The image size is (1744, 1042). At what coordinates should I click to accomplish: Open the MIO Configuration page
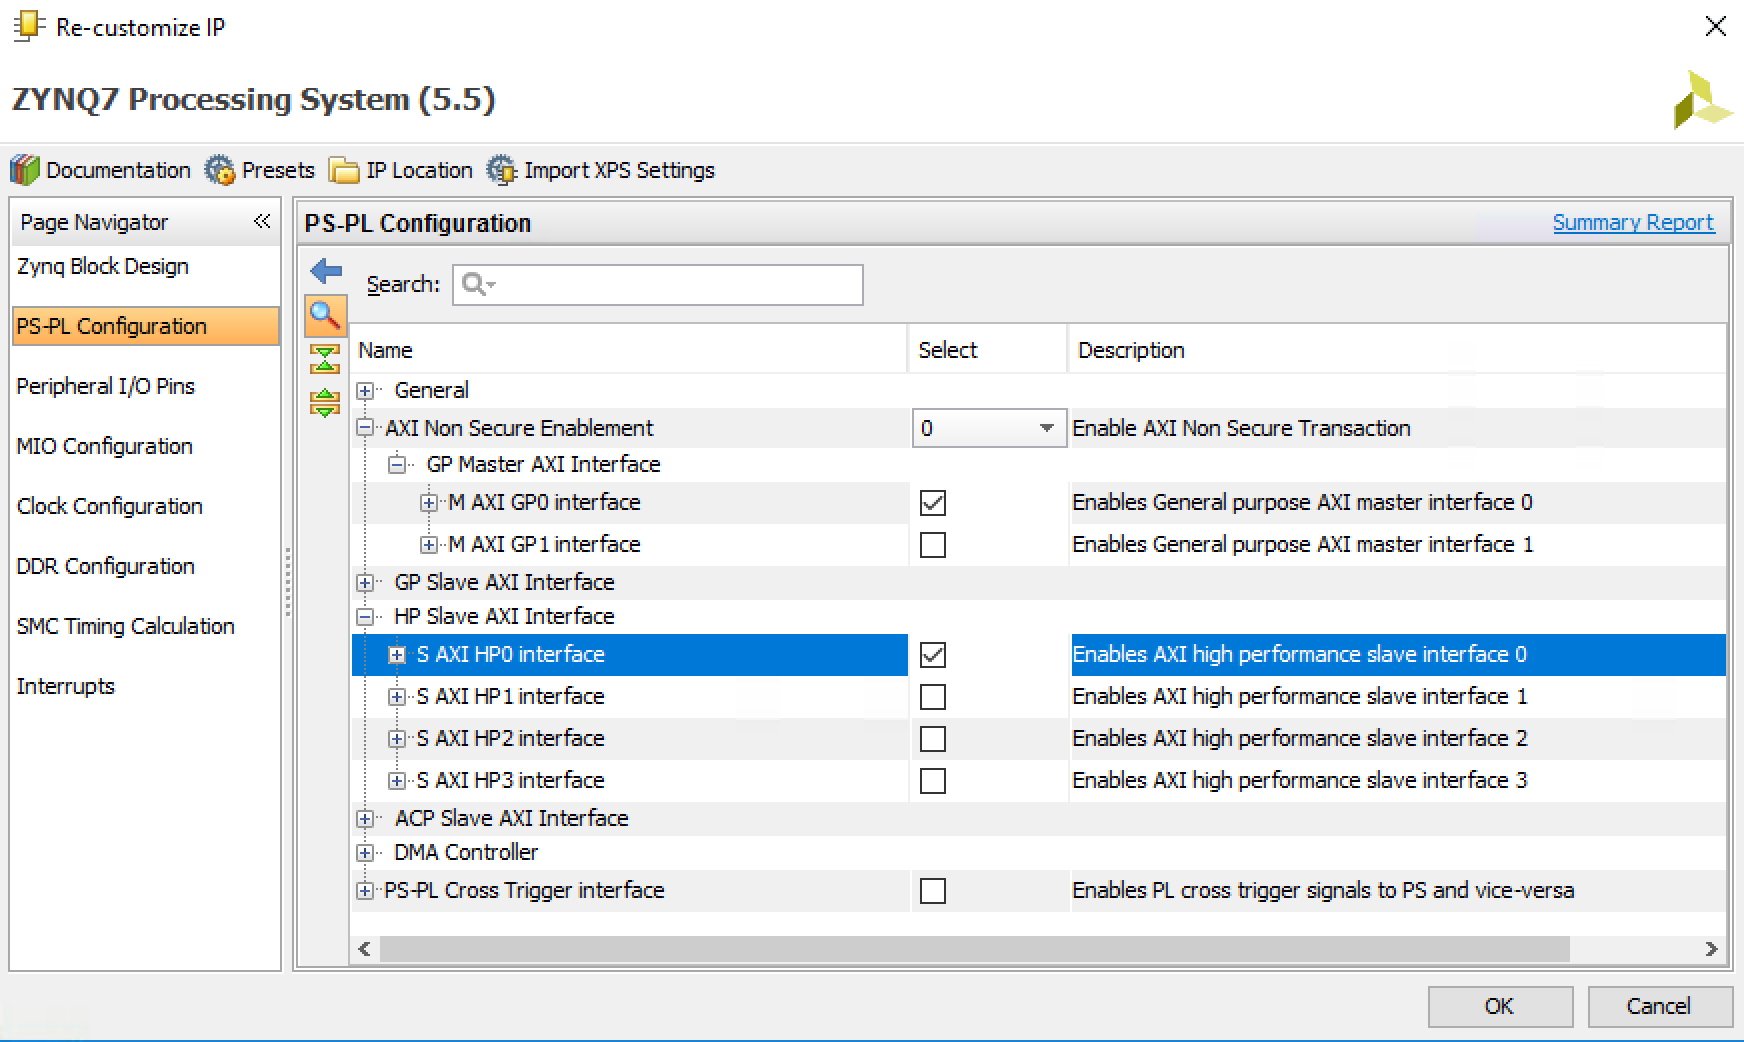pos(105,447)
